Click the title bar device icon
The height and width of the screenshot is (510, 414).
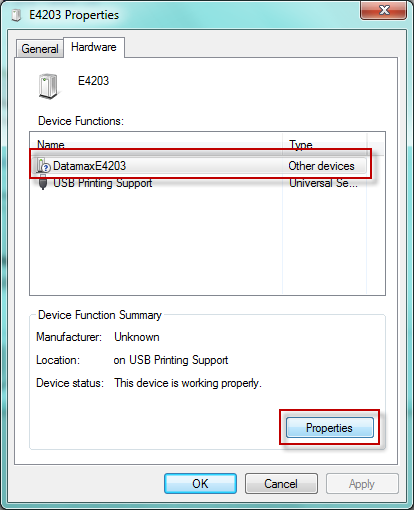tap(16, 15)
